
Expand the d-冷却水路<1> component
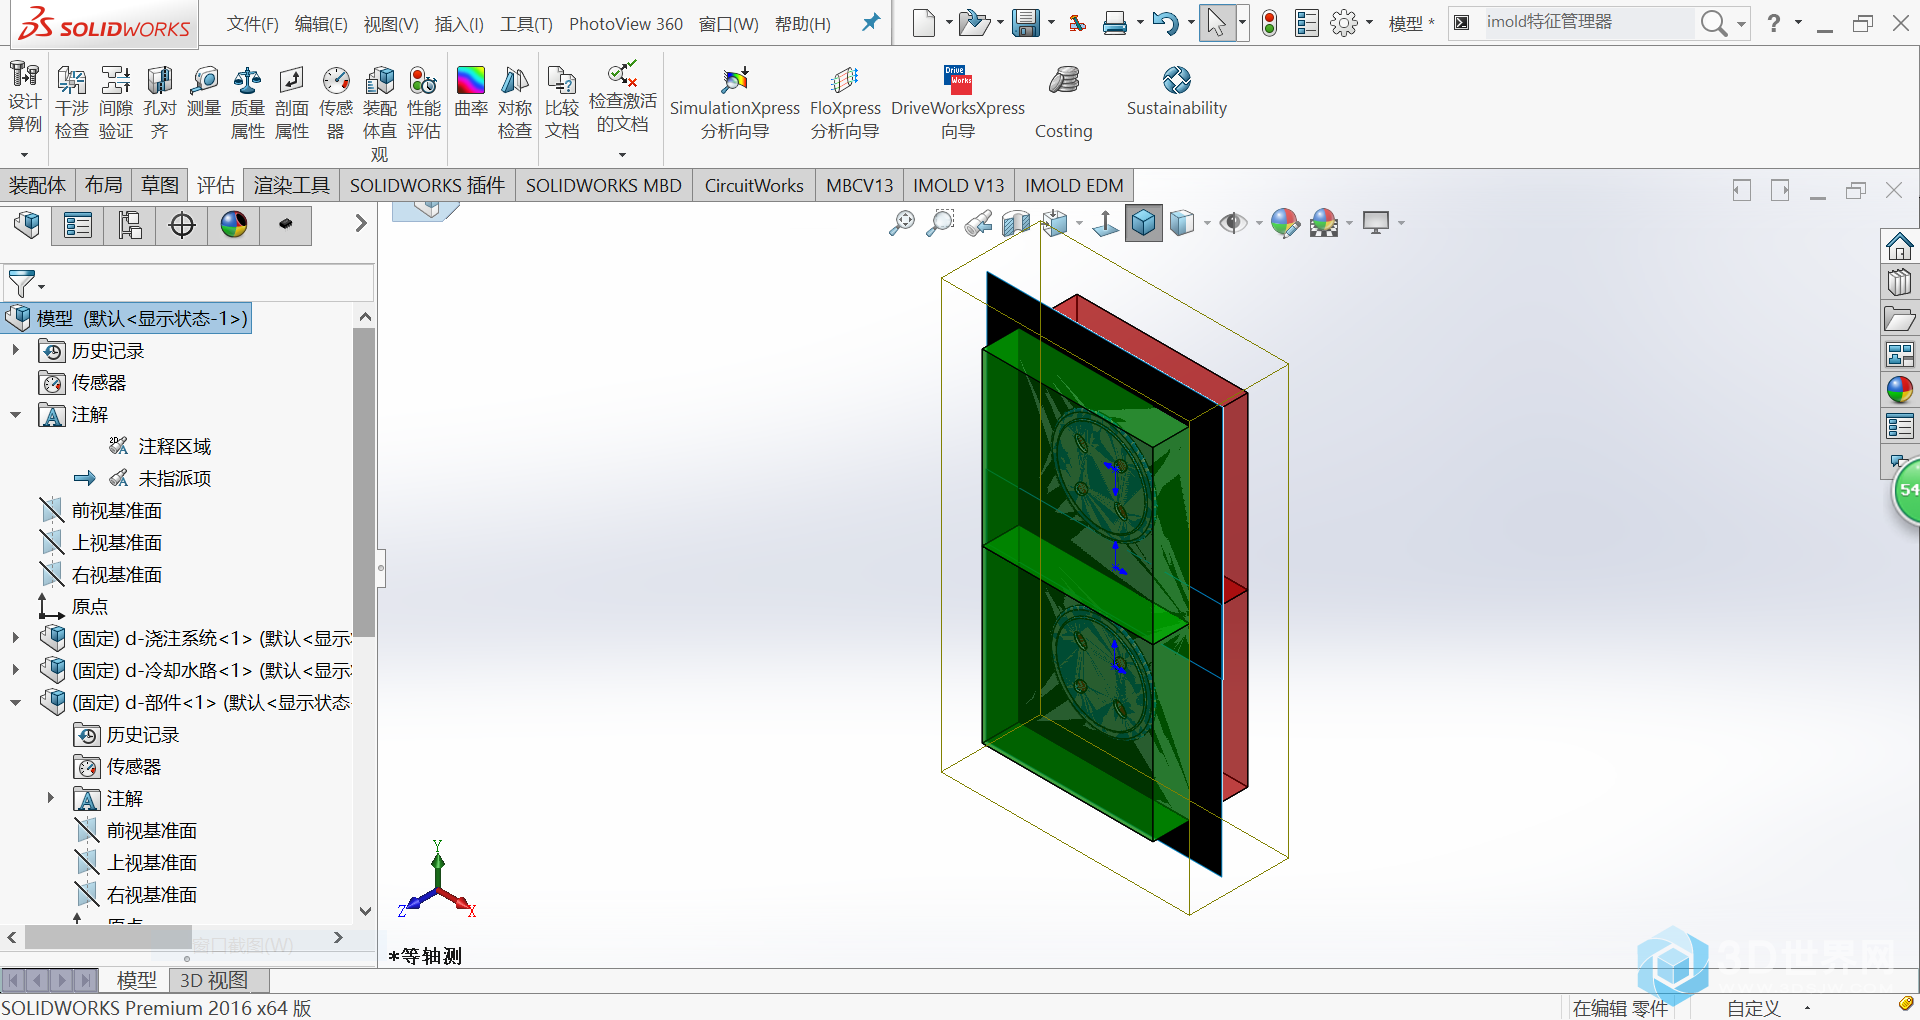15,670
